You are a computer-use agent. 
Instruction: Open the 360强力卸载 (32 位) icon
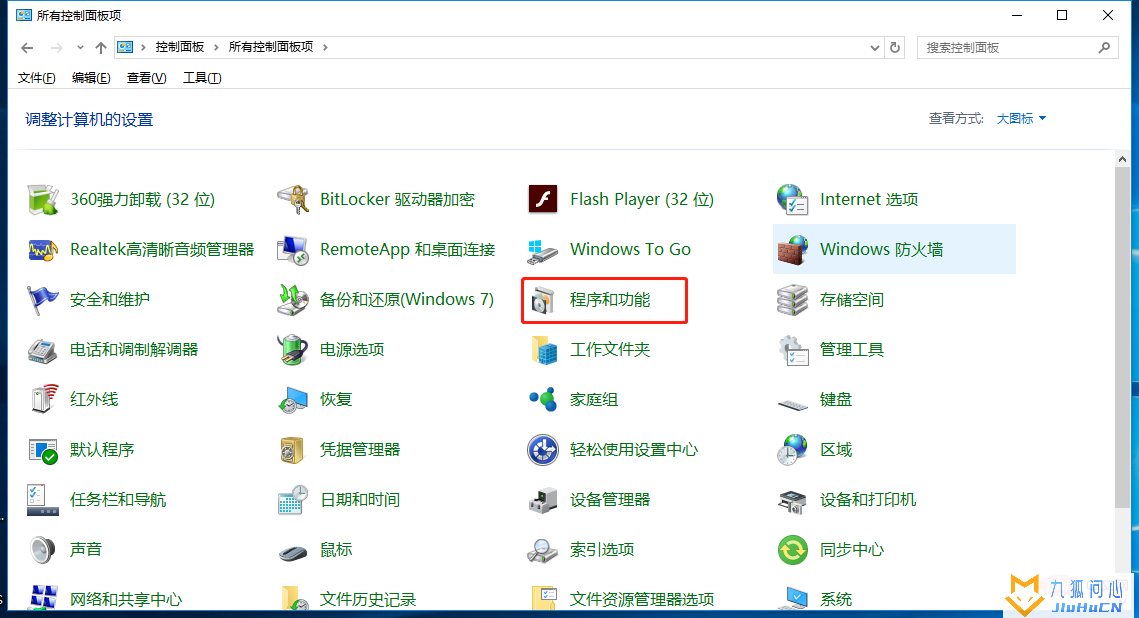(43, 200)
